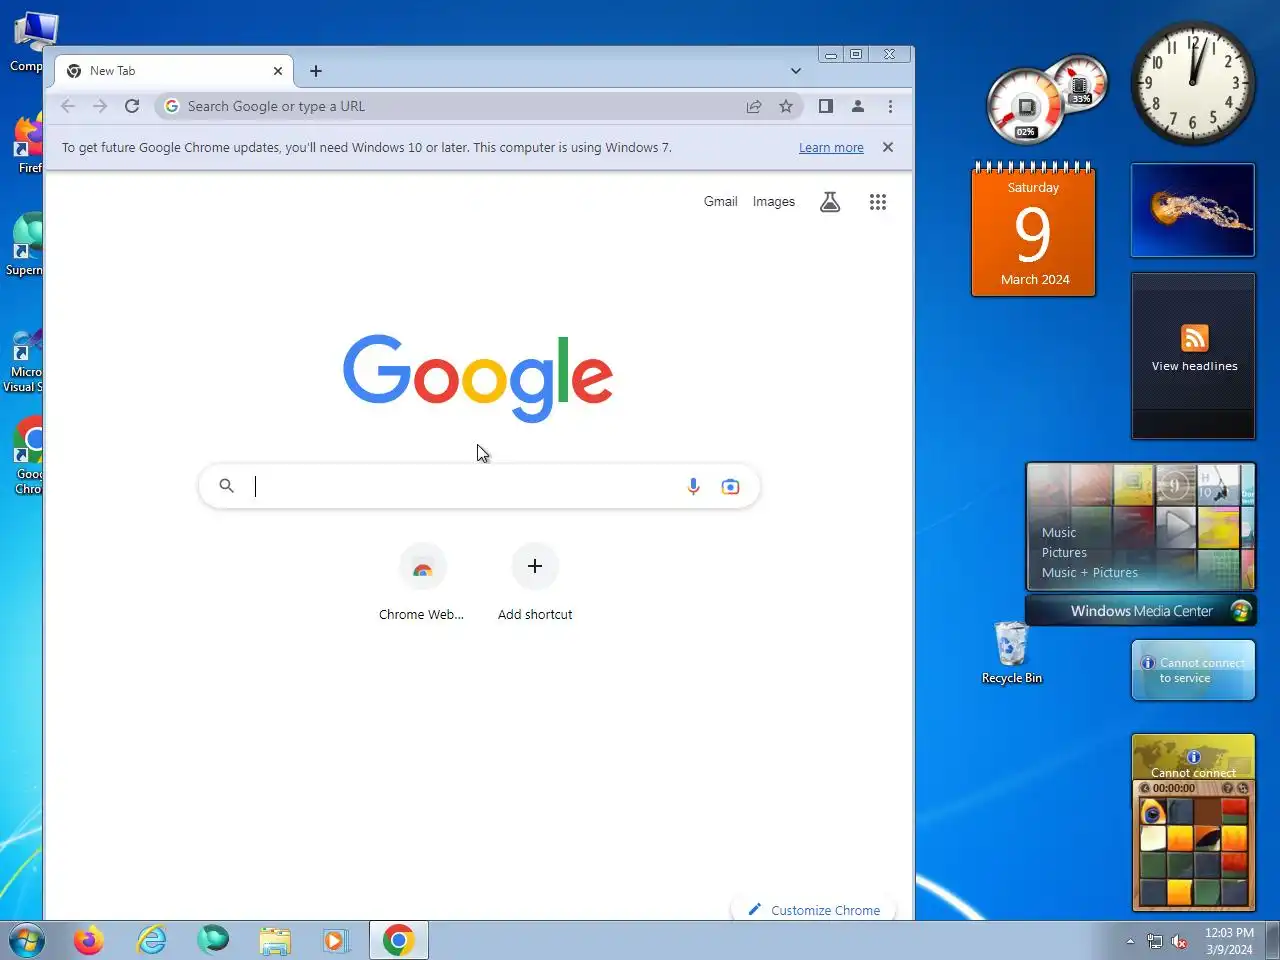Start voice search with the microphone
The width and height of the screenshot is (1280, 960).
point(693,486)
